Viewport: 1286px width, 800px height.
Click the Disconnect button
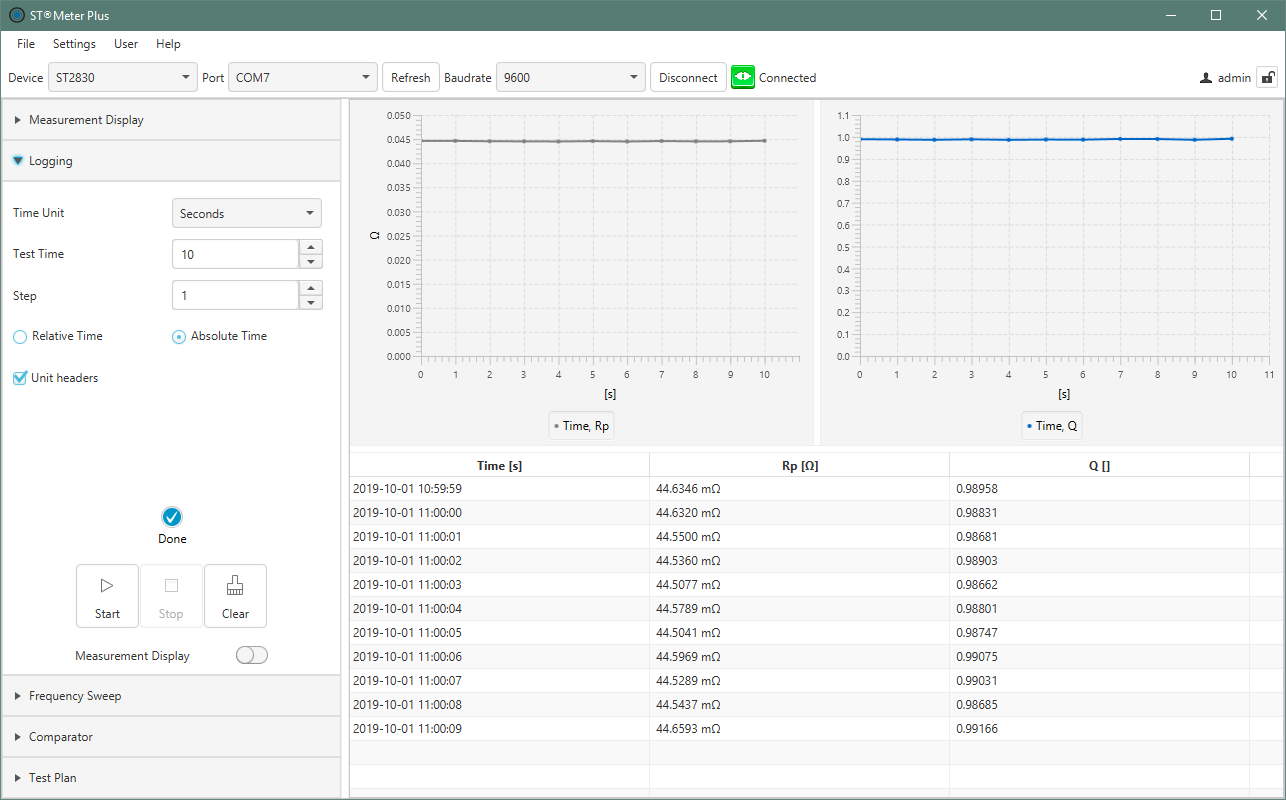(x=688, y=77)
